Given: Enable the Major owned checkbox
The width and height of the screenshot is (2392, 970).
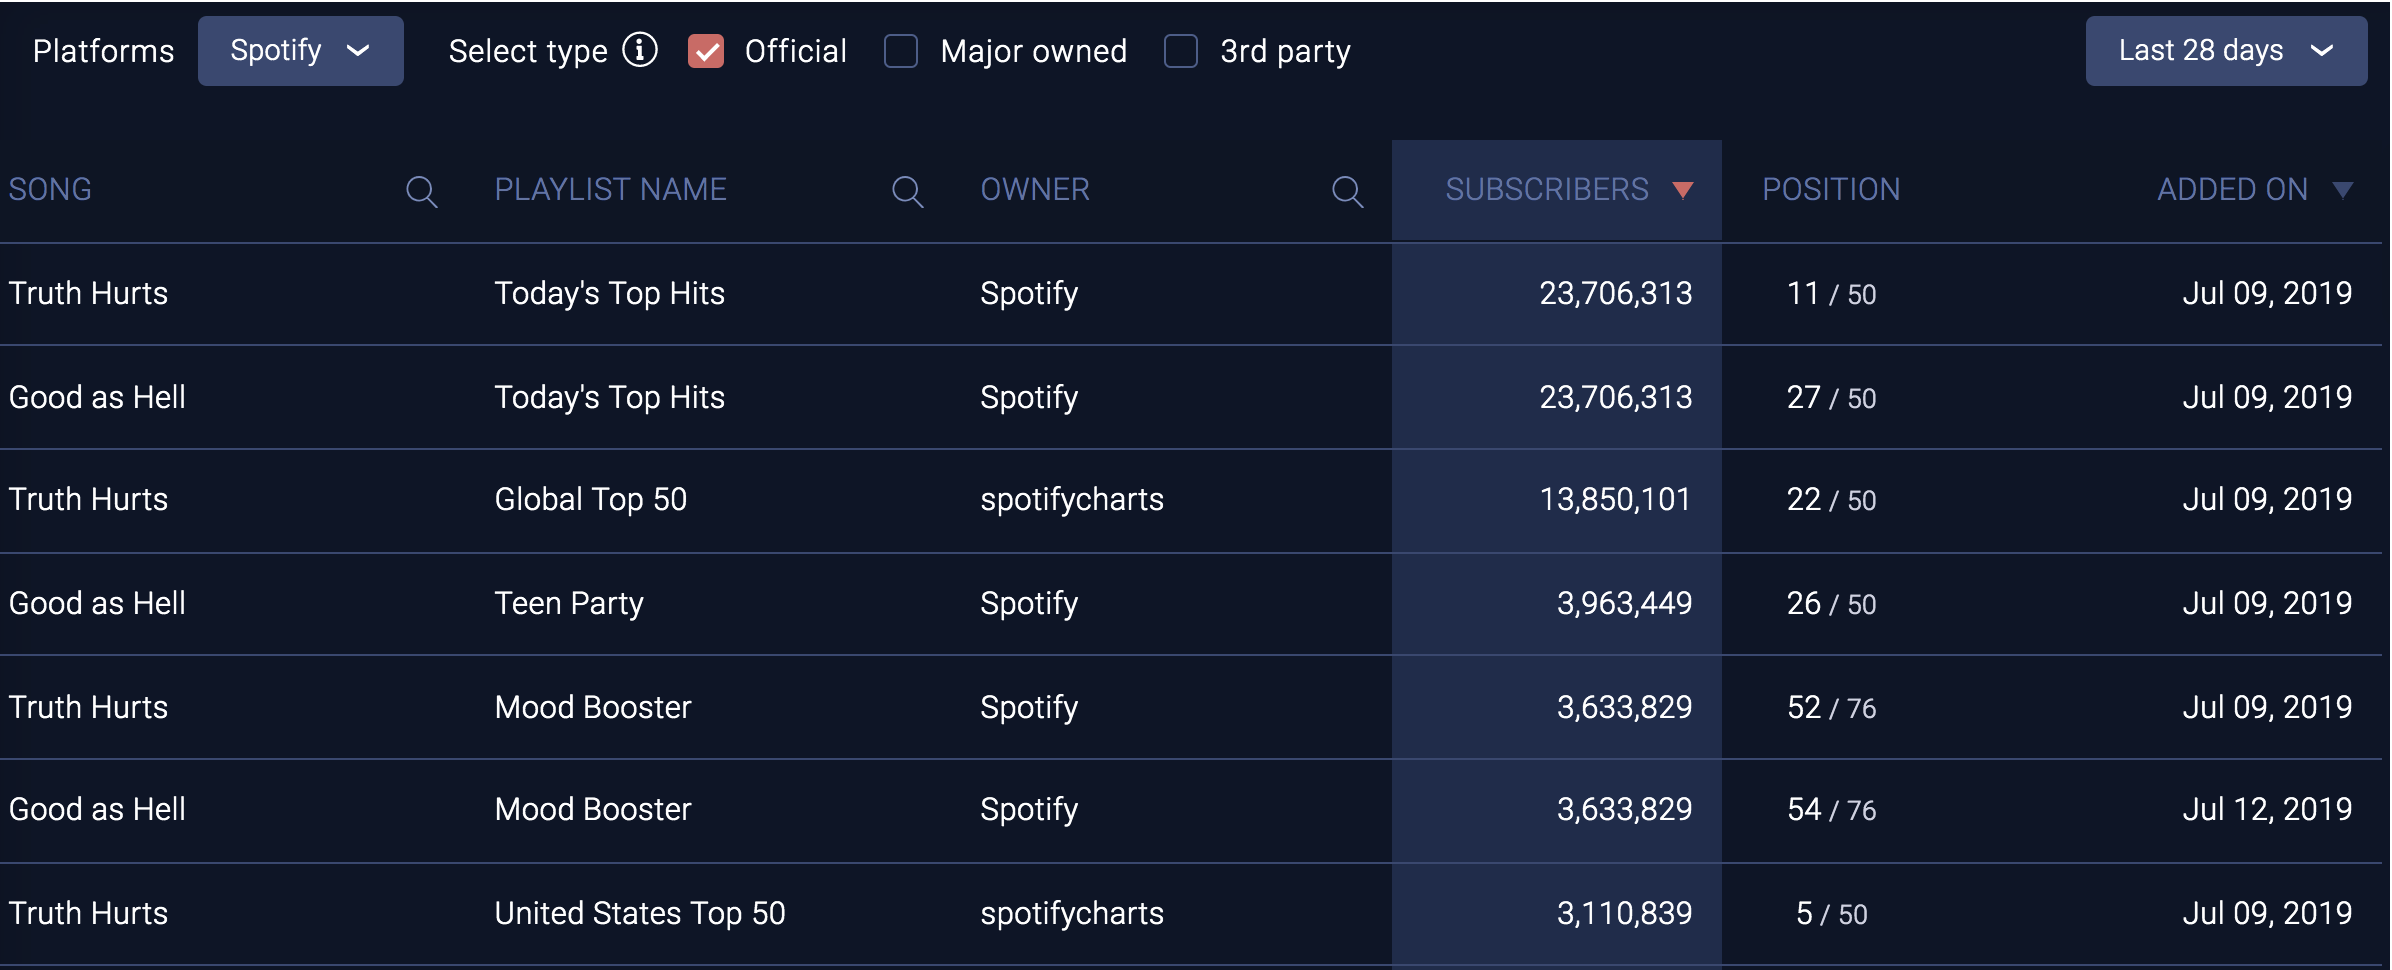Looking at the screenshot, I should [901, 51].
